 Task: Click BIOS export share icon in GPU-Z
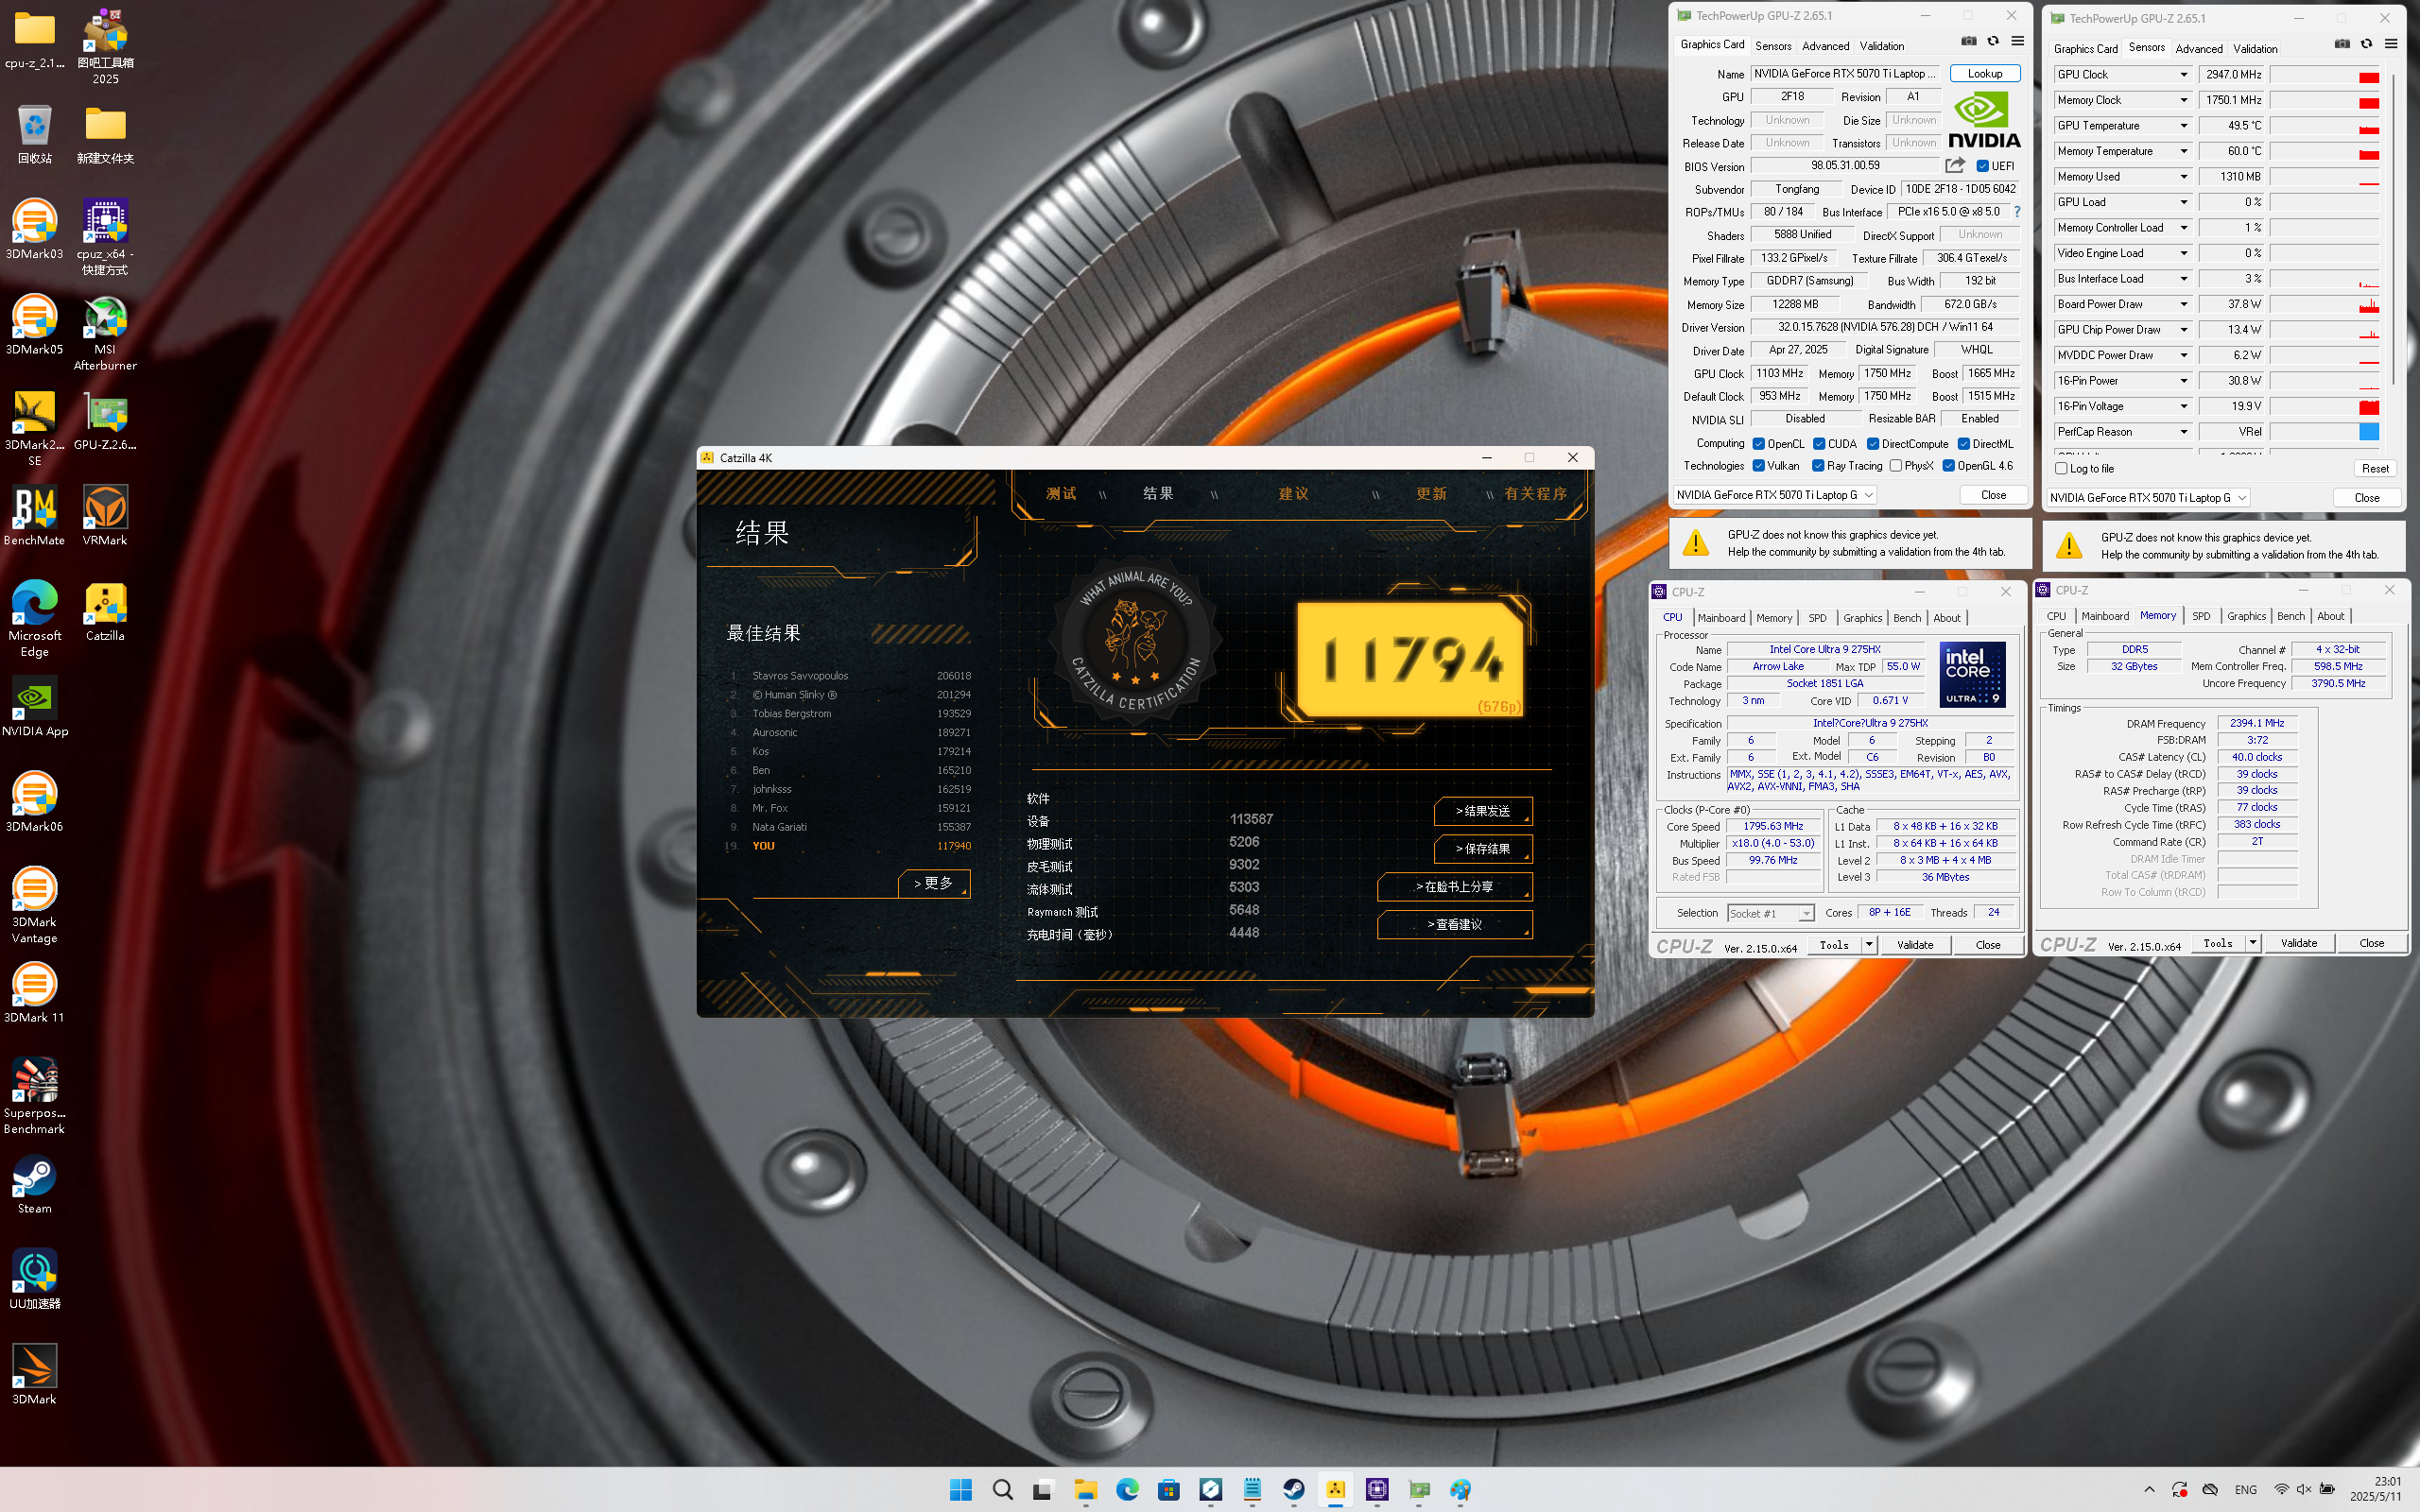click(x=1955, y=165)
